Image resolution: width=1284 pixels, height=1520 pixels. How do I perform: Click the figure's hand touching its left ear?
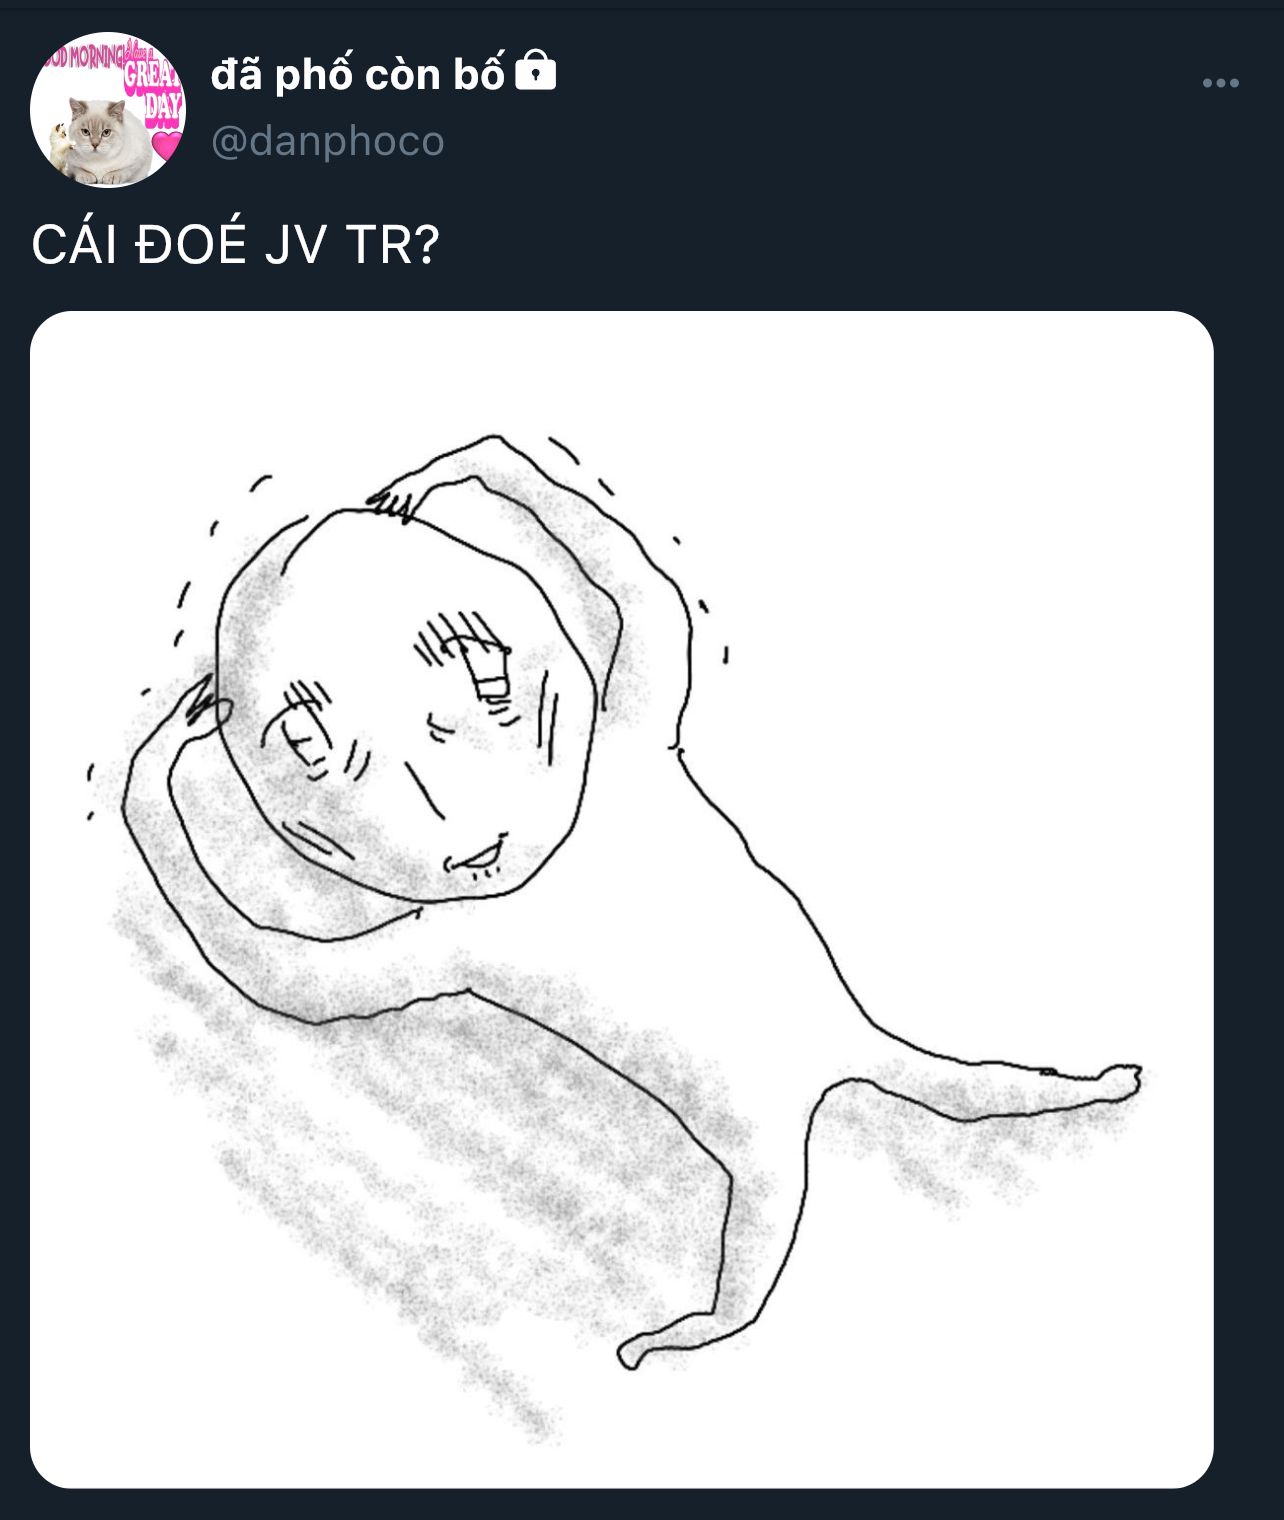[205, 708]
